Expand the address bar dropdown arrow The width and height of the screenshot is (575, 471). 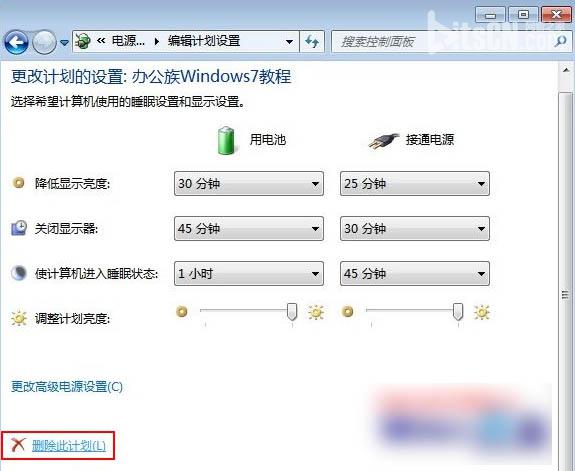pos(289,42)
